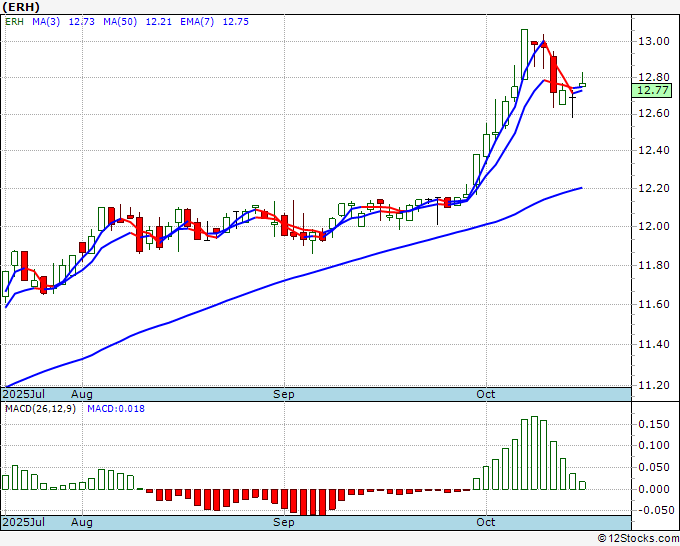
Task: Click the 0.150 MACD axis label
Action: [x=654, y=424]
